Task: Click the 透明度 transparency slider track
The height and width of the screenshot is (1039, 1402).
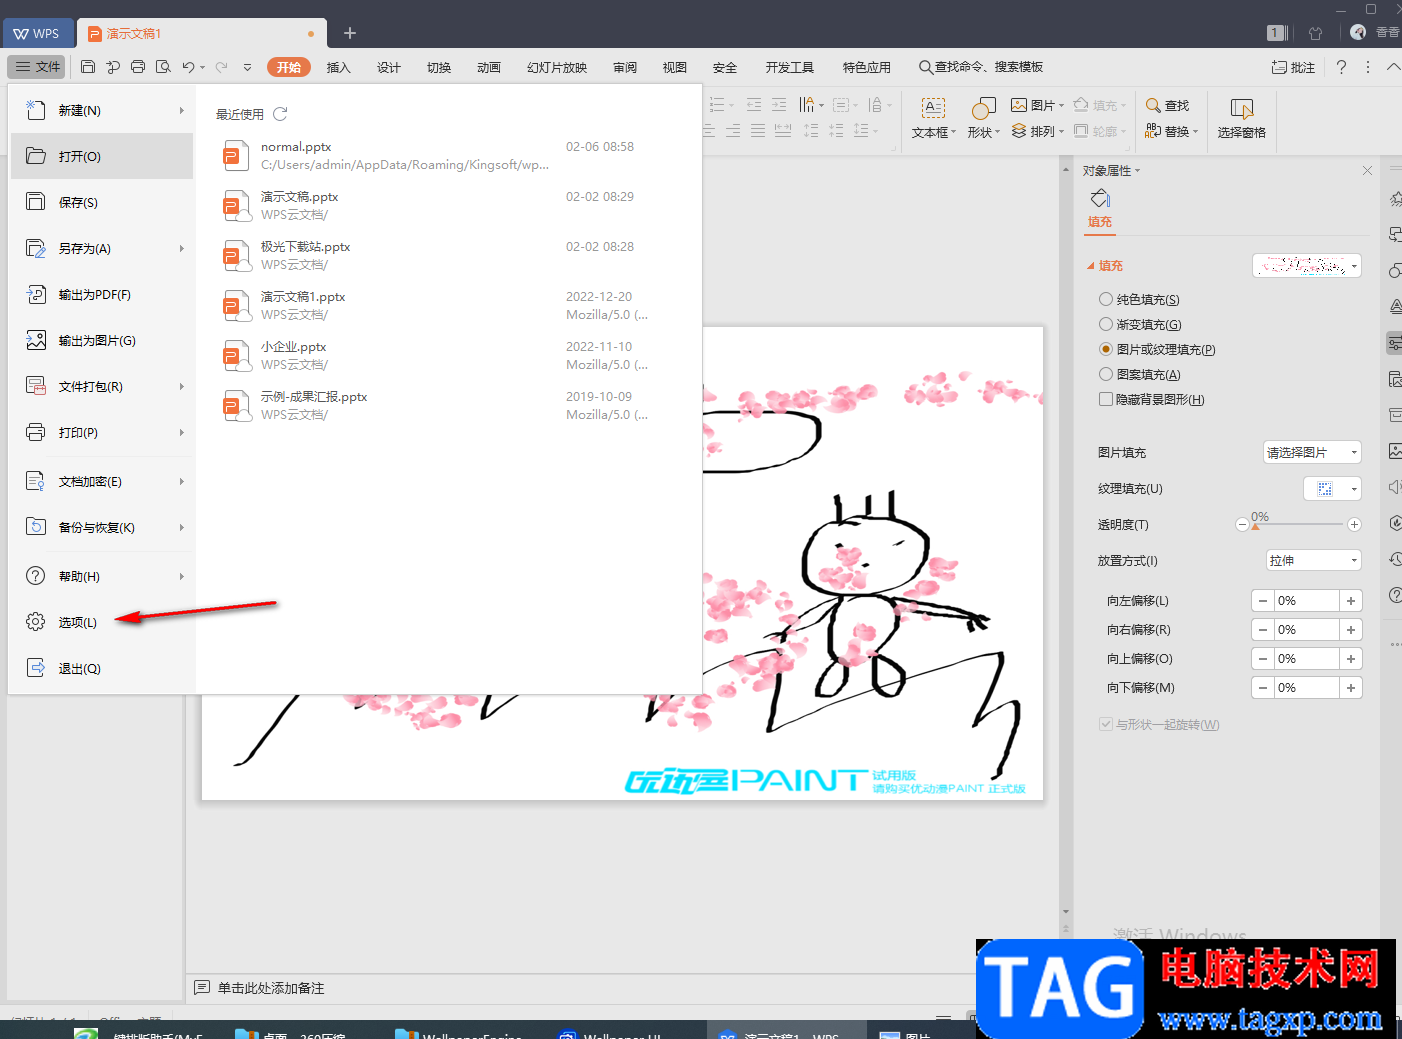Action: (1298, 525)
